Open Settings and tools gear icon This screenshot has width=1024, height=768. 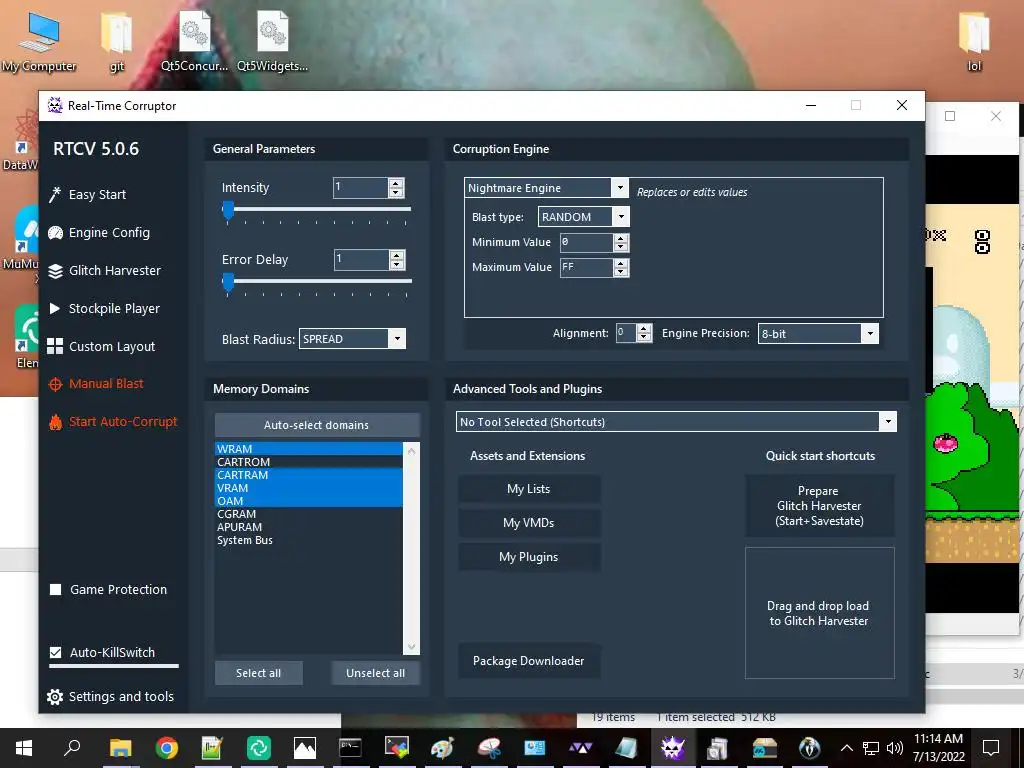click(56, 697)
